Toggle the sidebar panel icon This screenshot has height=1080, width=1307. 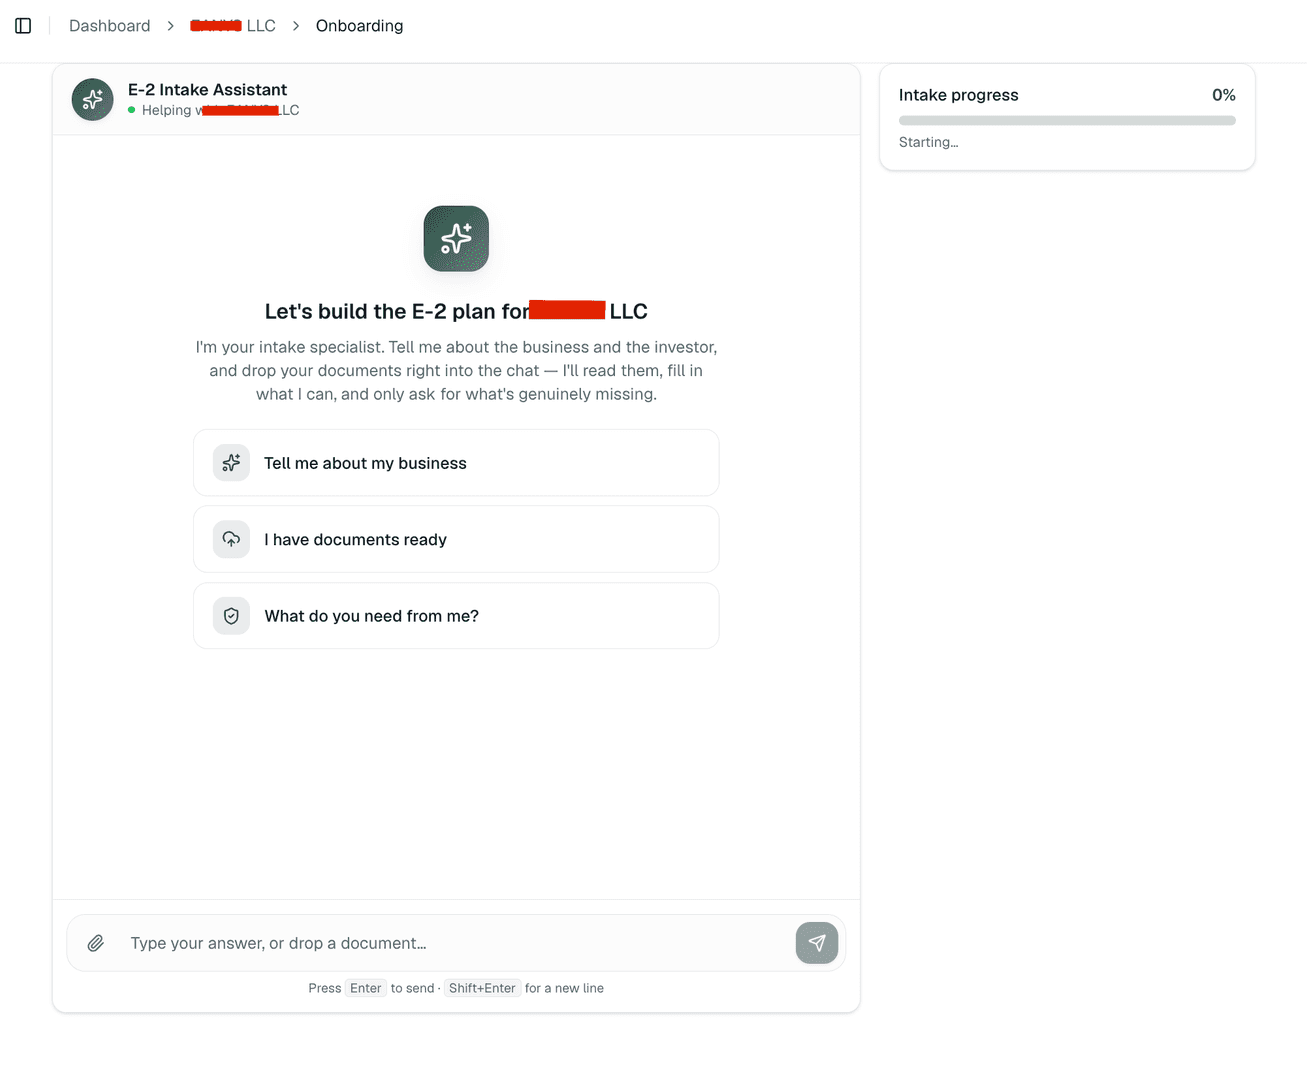(23, 26)
